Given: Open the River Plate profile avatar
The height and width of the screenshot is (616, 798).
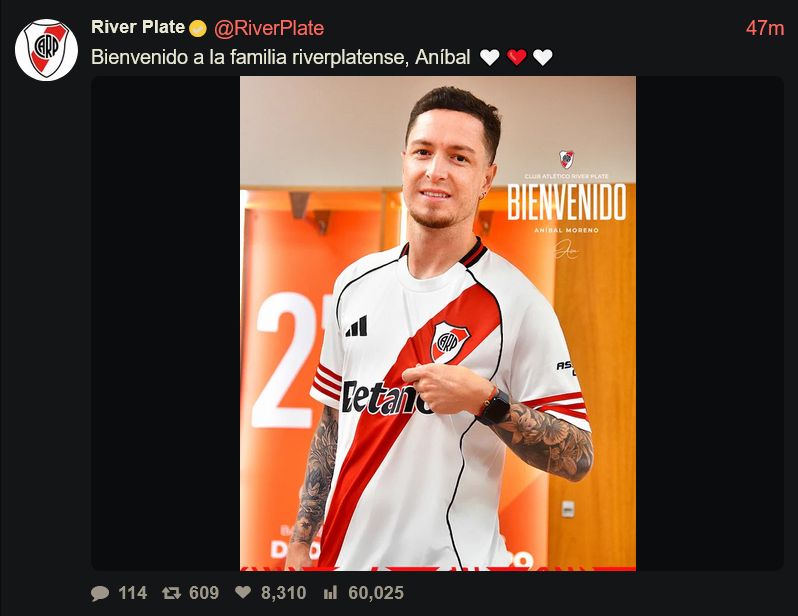Looking at the screenshot, I should click(x=46, y=50).
